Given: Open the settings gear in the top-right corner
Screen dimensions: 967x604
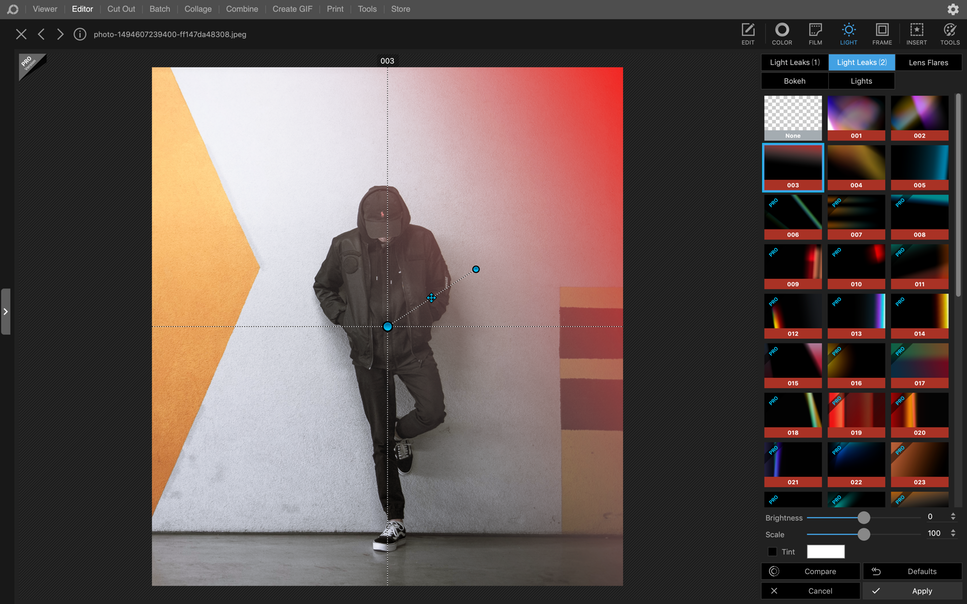Looking at the screenshot, I should [x=953, y=9].
